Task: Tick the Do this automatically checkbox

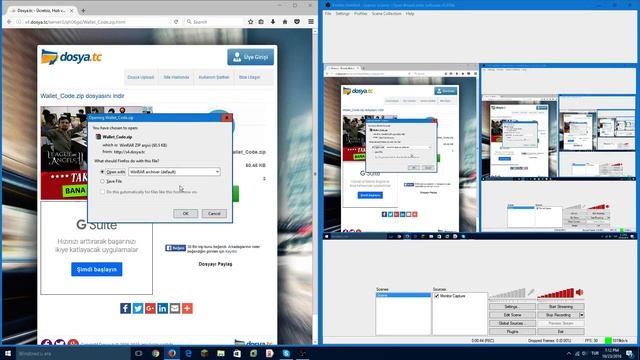Action: click(102, 192)
